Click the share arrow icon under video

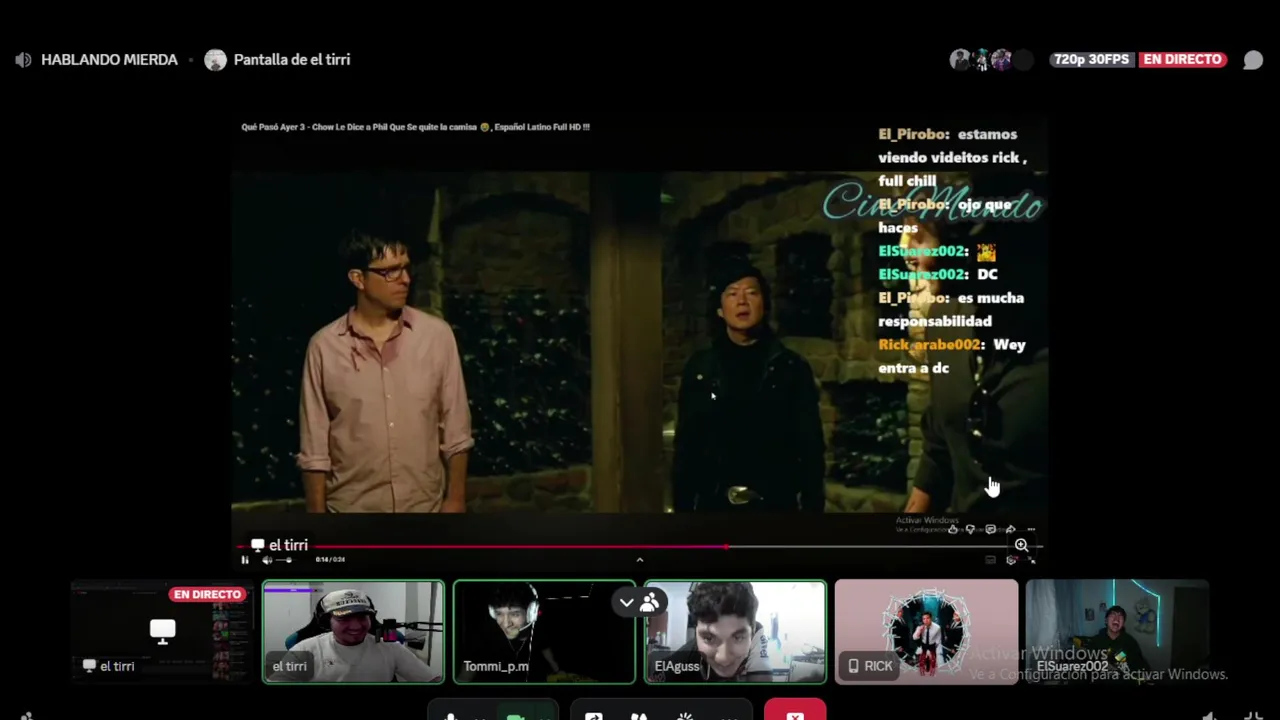pyautogui.click(x=1010, y=530)
